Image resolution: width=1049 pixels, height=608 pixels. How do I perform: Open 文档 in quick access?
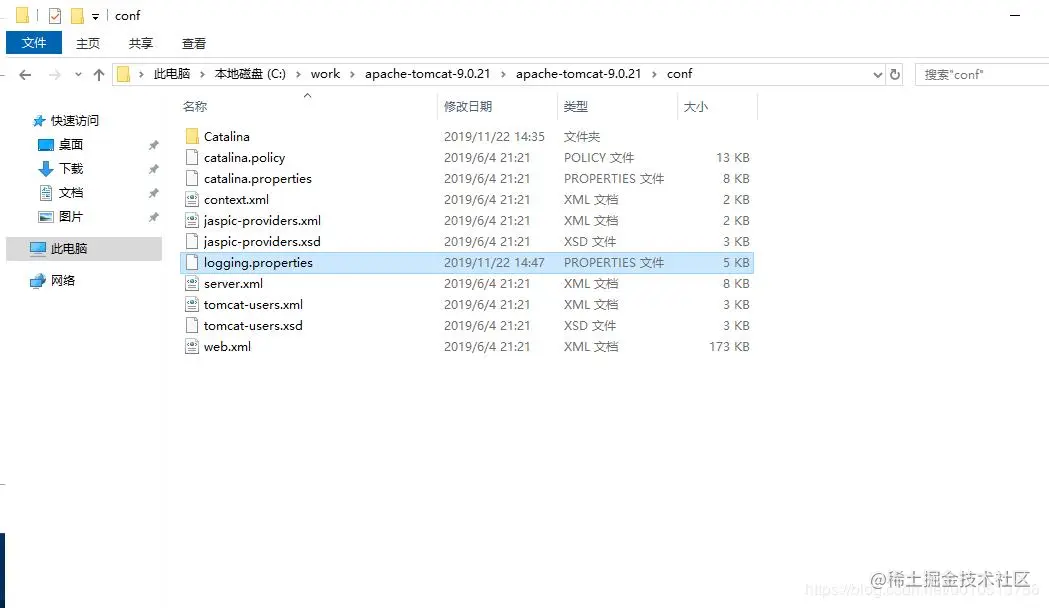pos(70,193)
